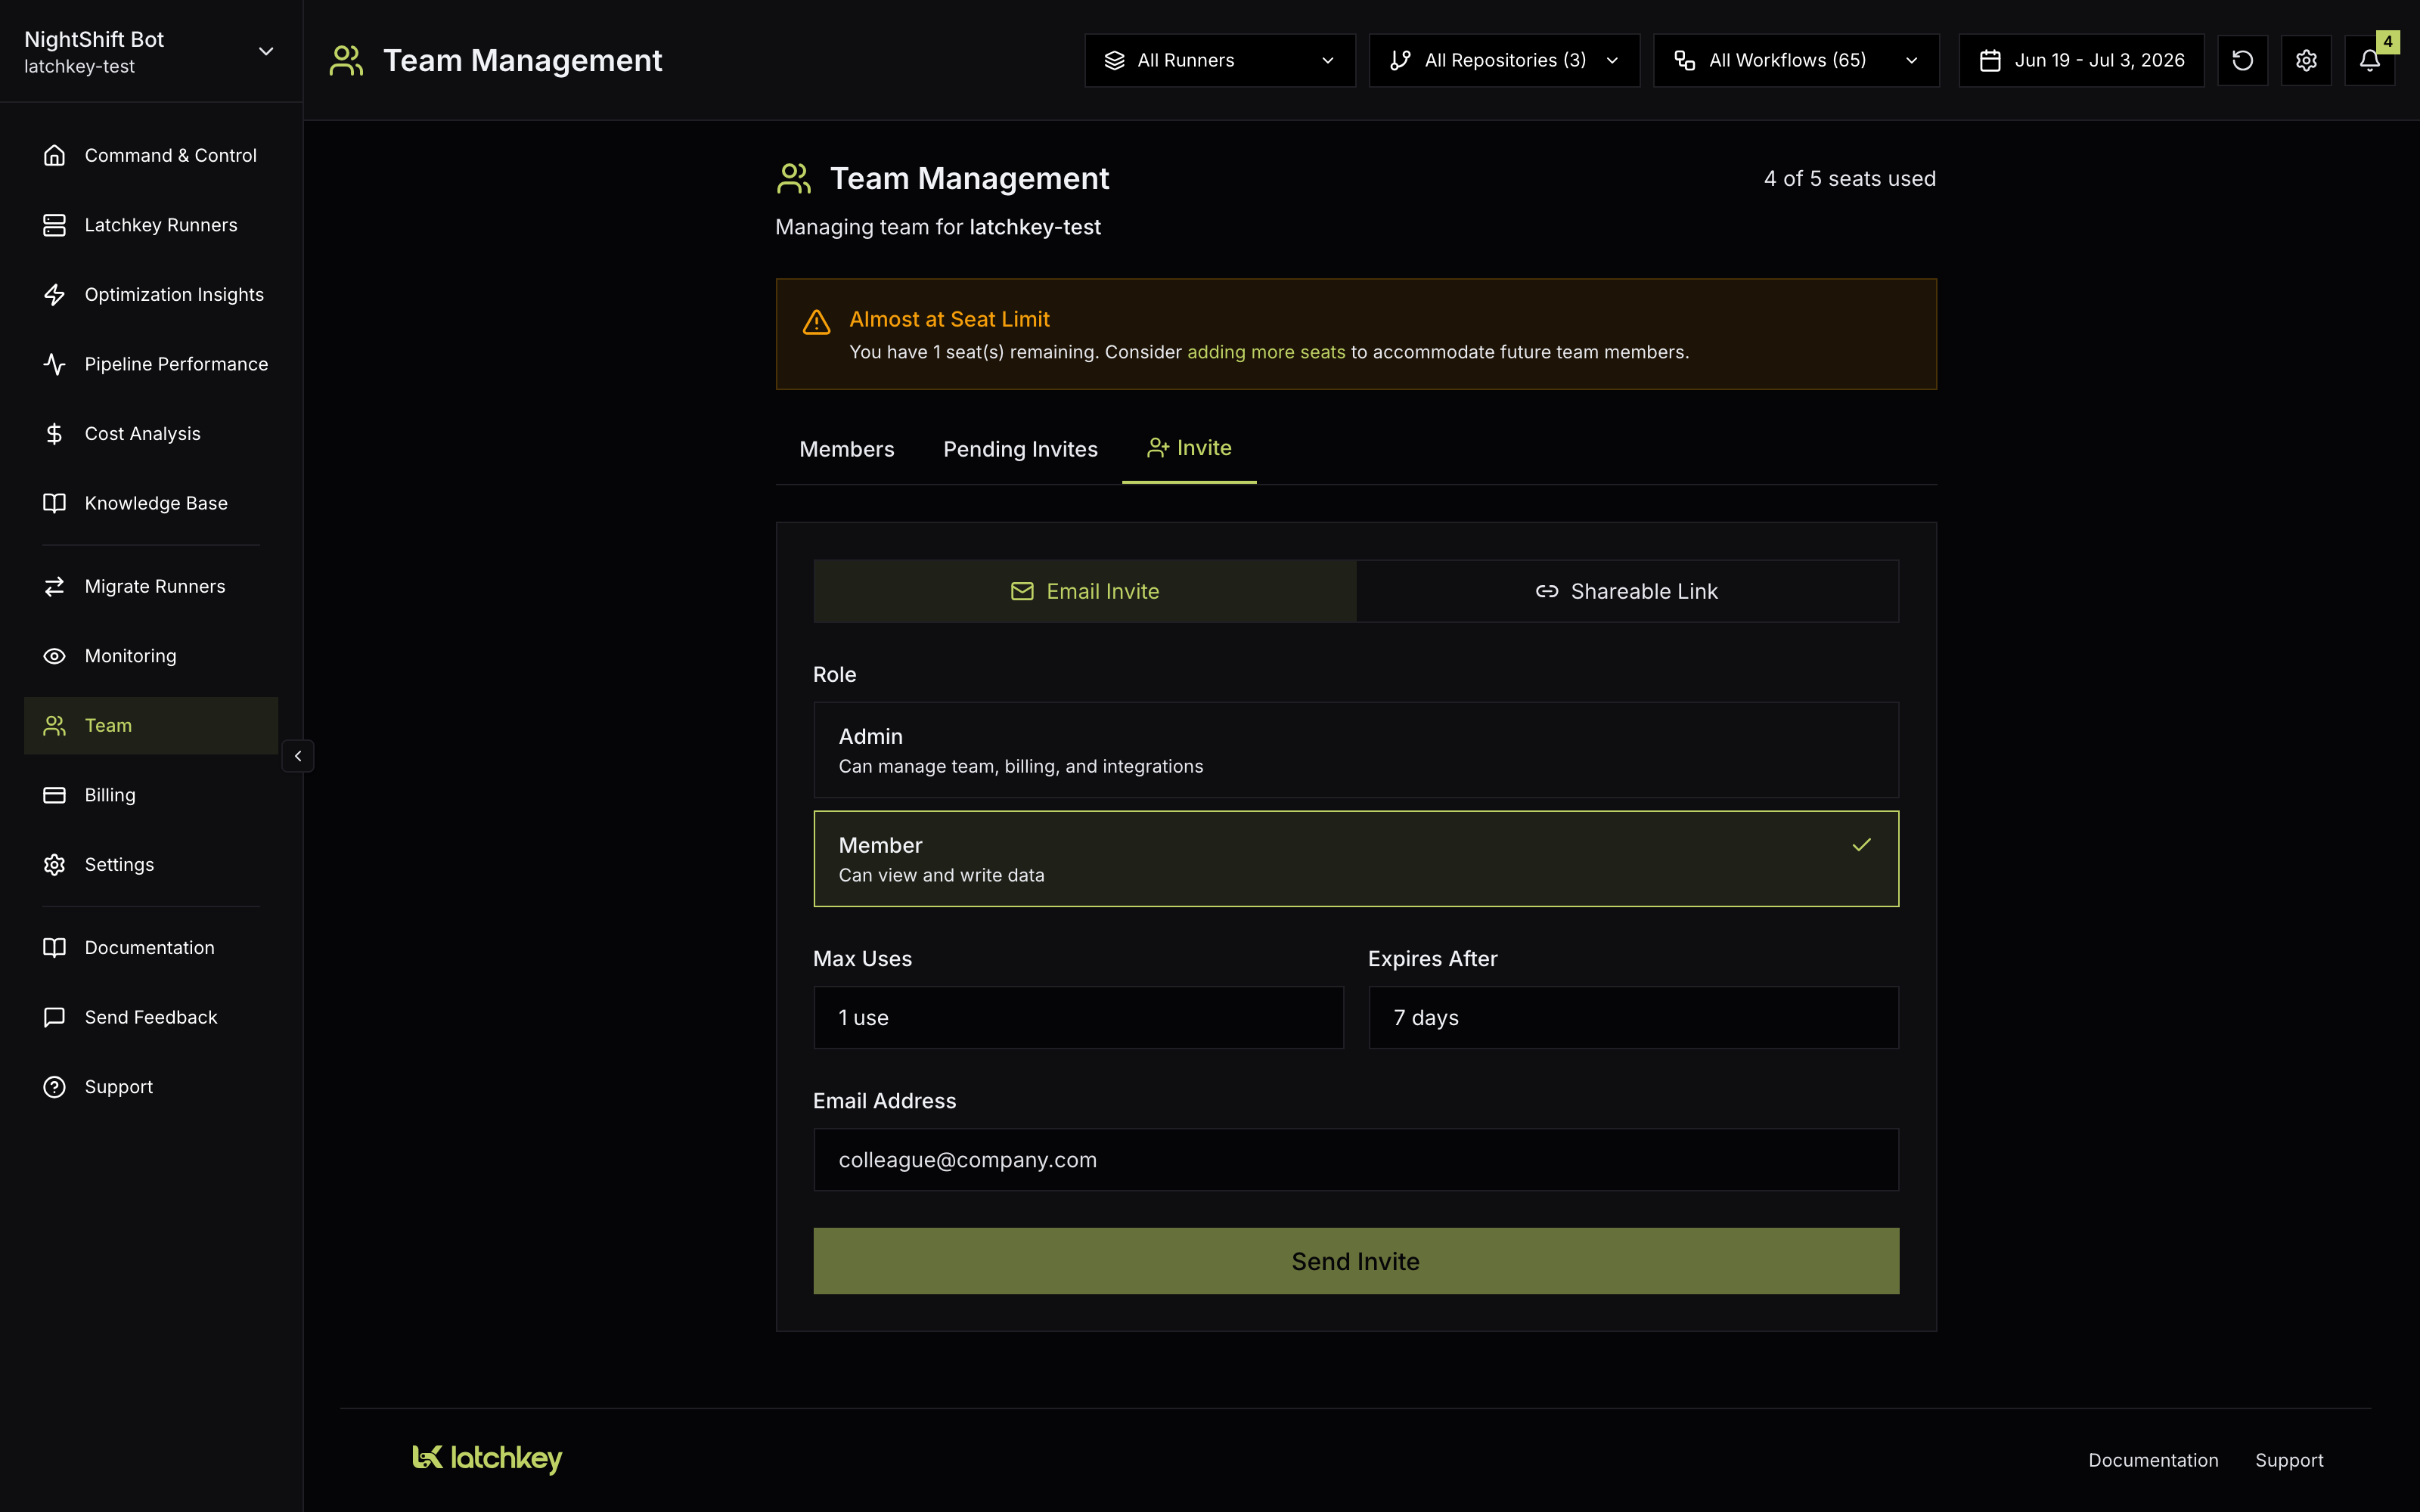Open the Max Uses dropdown
The height and width of the screenshot is (1512, 2420).
[x=1078, y=1017]
